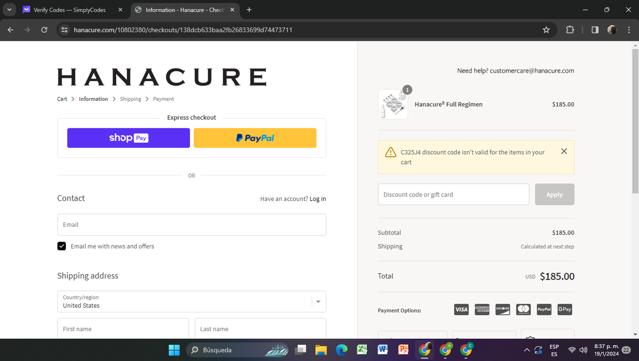
Task: Click the PayPal payment option icon
Action: [x=544, y=310]
